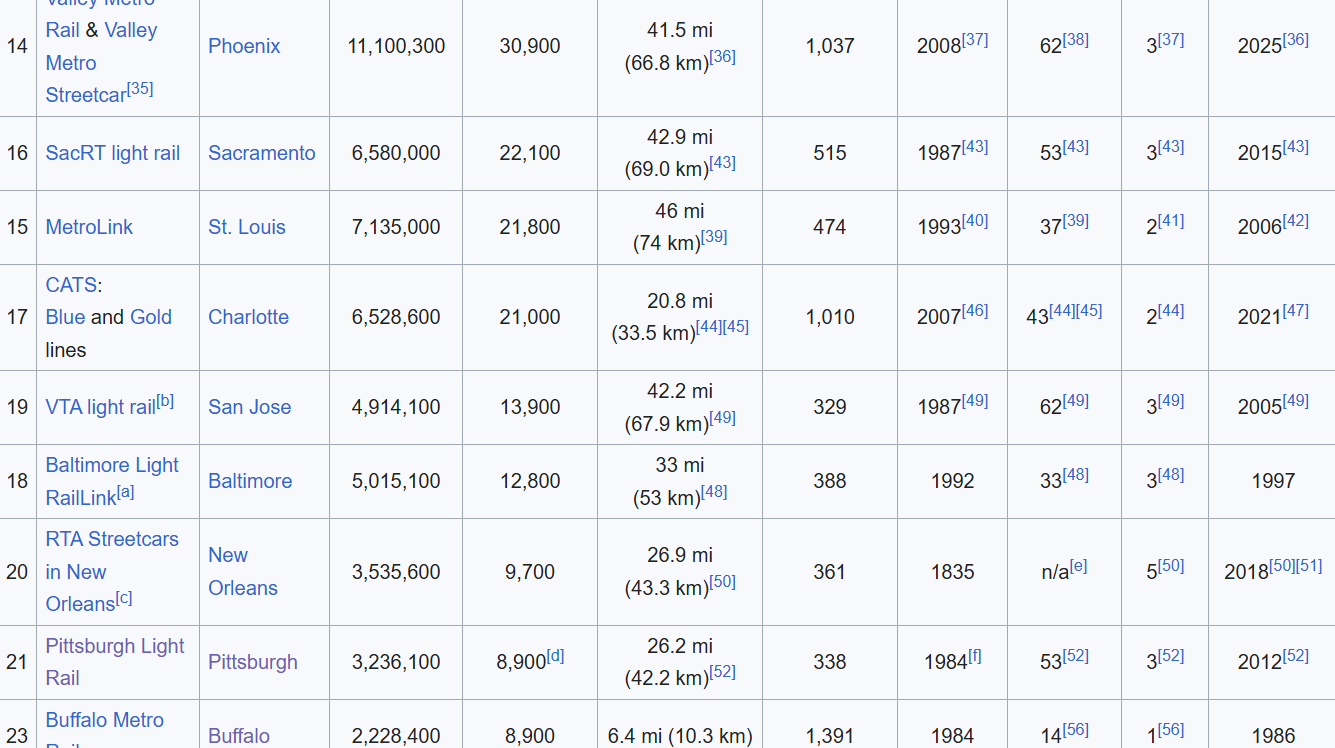Screen dimensions: 1335x748
Task: Select the cell reading 5,015,100
Action: pos(396,481)
